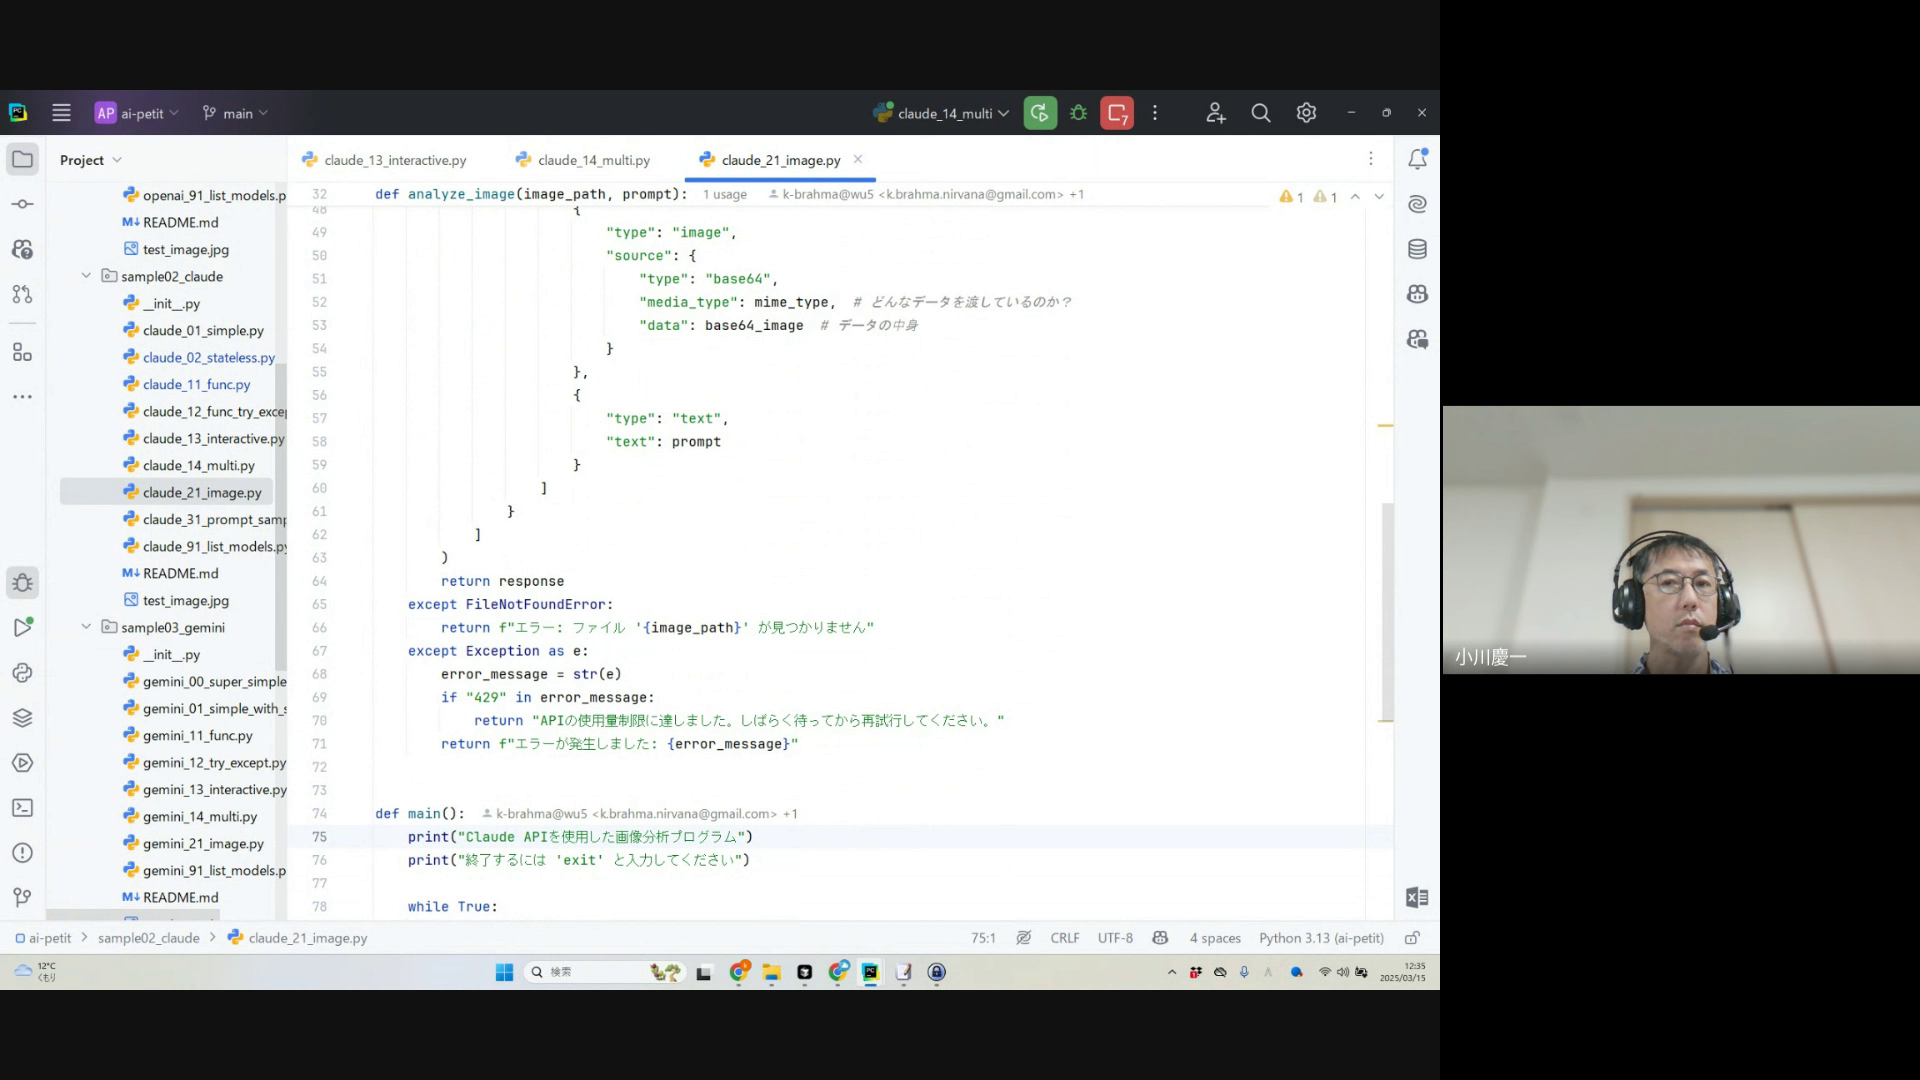Open gemini_21_image.py in project tree

[x=203, y=843]
